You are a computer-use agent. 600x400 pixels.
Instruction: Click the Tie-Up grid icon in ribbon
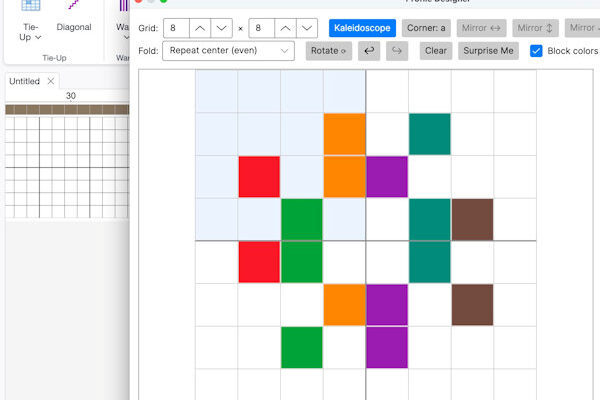[31, 5]
